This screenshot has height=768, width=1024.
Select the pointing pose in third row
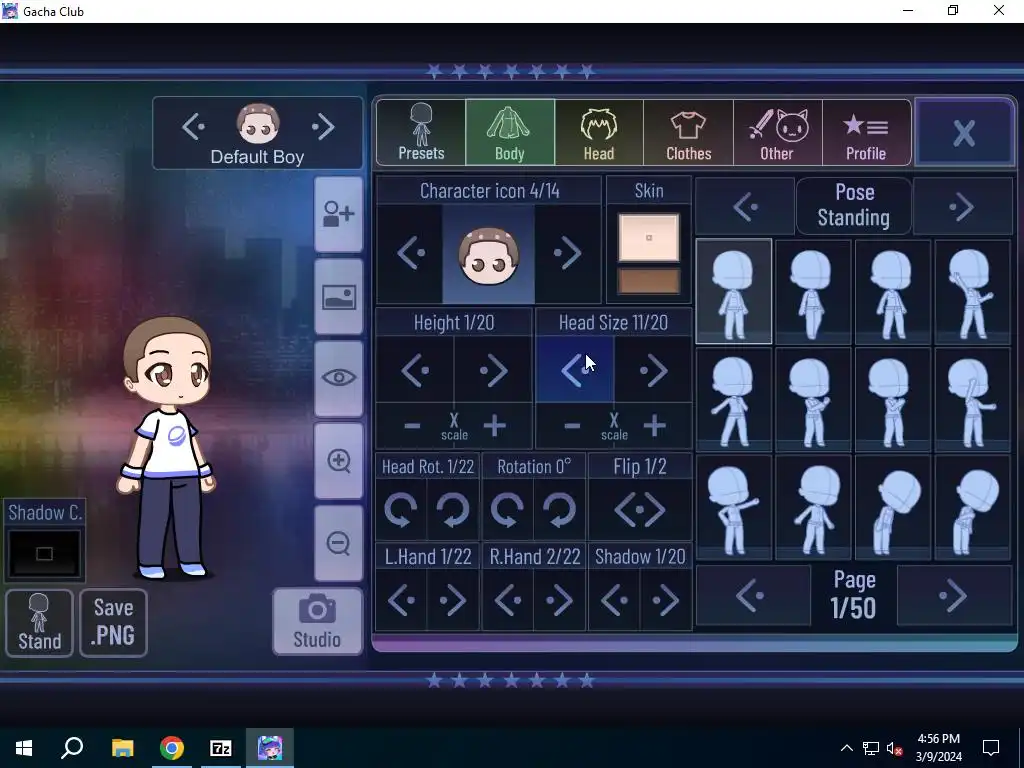pyautogui.click(x=733, y=508)
